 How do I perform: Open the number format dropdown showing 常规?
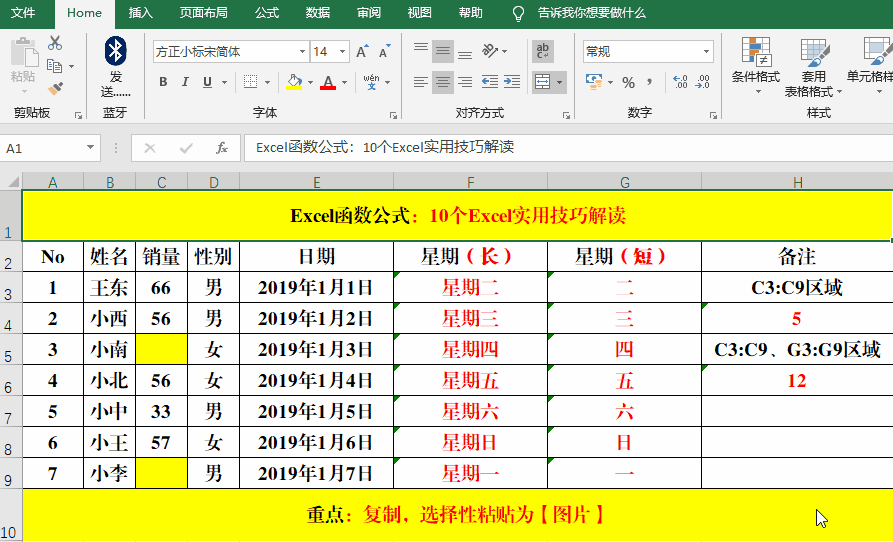coord(706,52)
